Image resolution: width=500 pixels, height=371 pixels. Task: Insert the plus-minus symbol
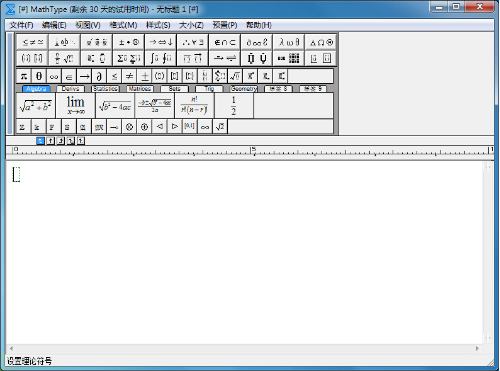pyautogui.click(x=144, y=76)
